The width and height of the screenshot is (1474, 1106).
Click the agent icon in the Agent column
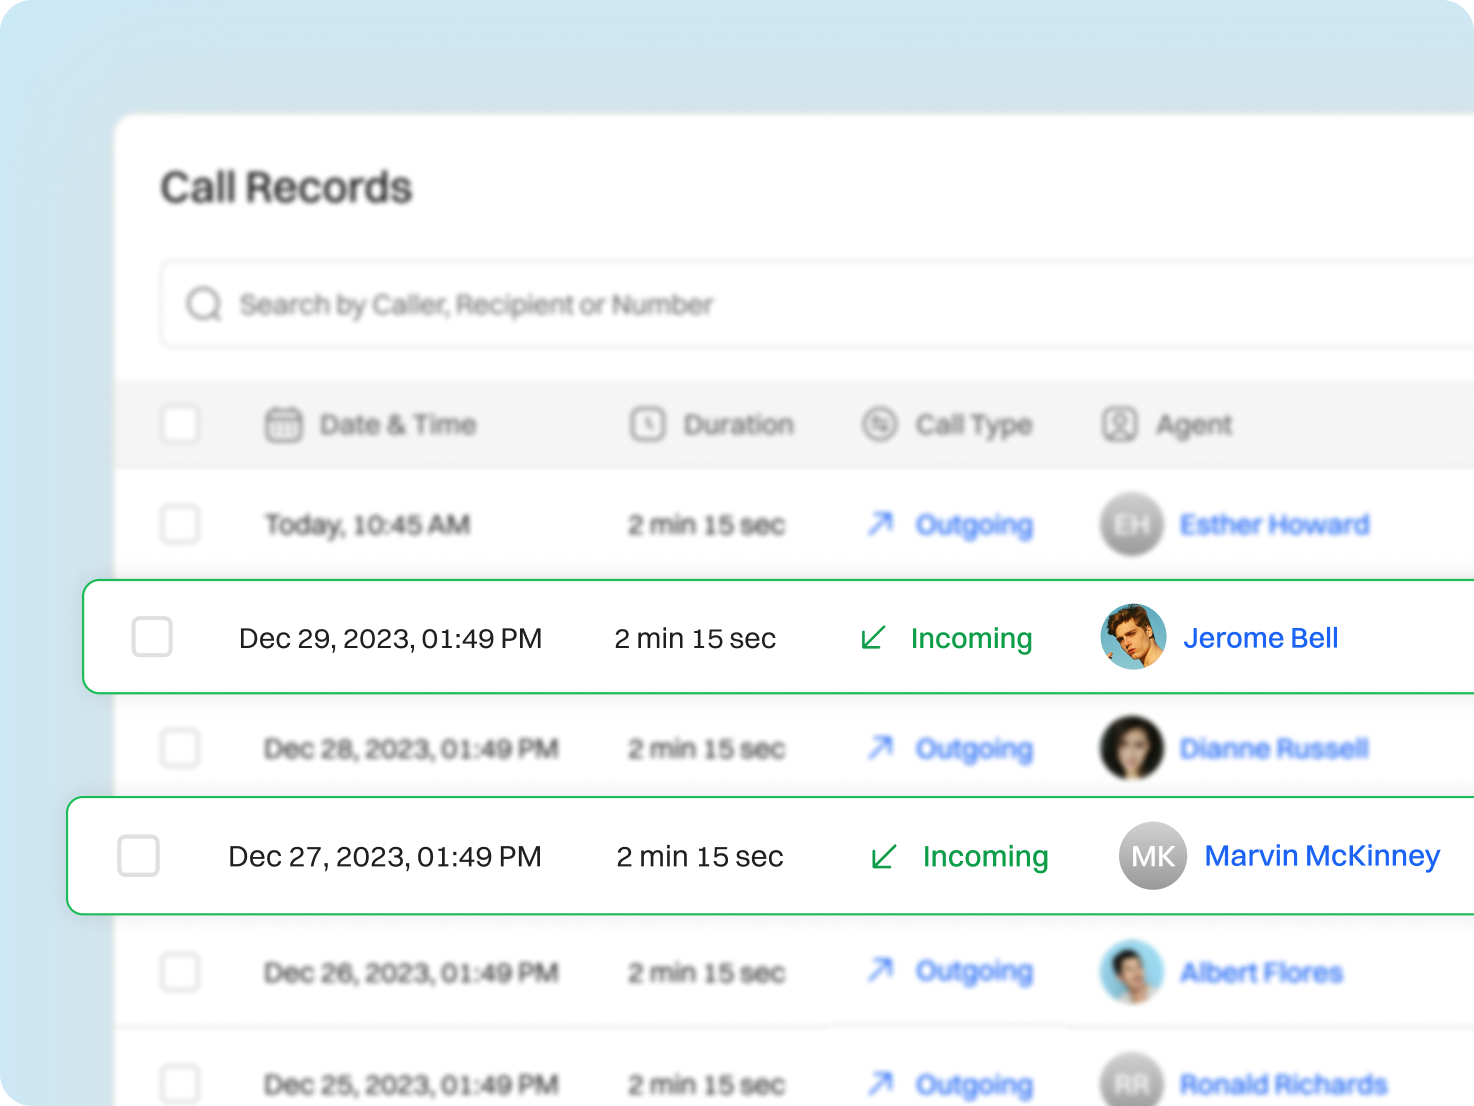[1120, 424]
